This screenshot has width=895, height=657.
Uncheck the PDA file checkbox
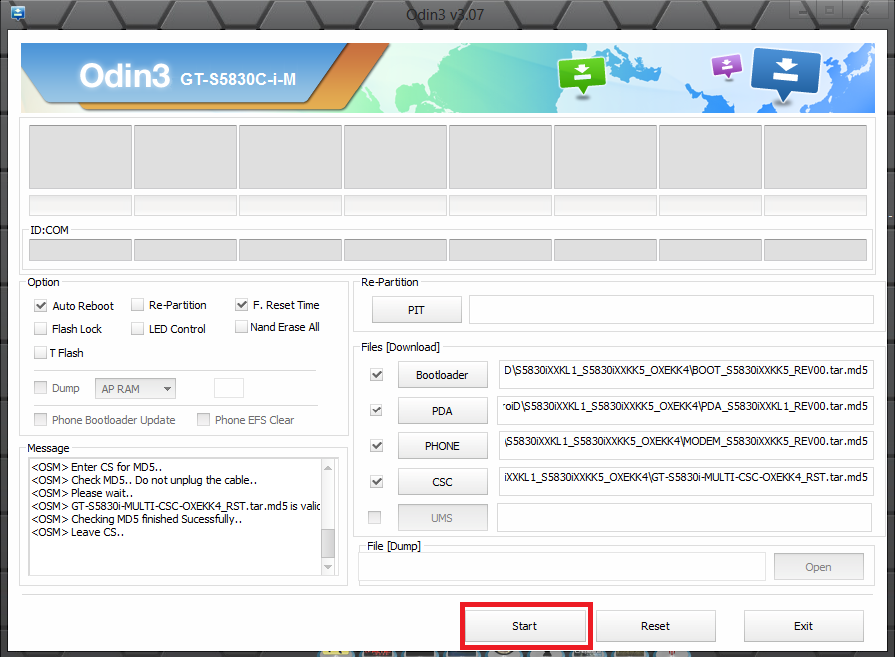click(376, 410)
